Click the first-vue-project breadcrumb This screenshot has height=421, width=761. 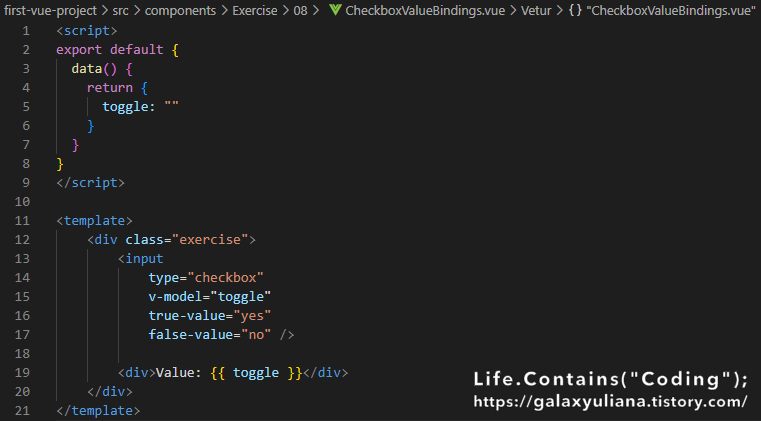50,10
